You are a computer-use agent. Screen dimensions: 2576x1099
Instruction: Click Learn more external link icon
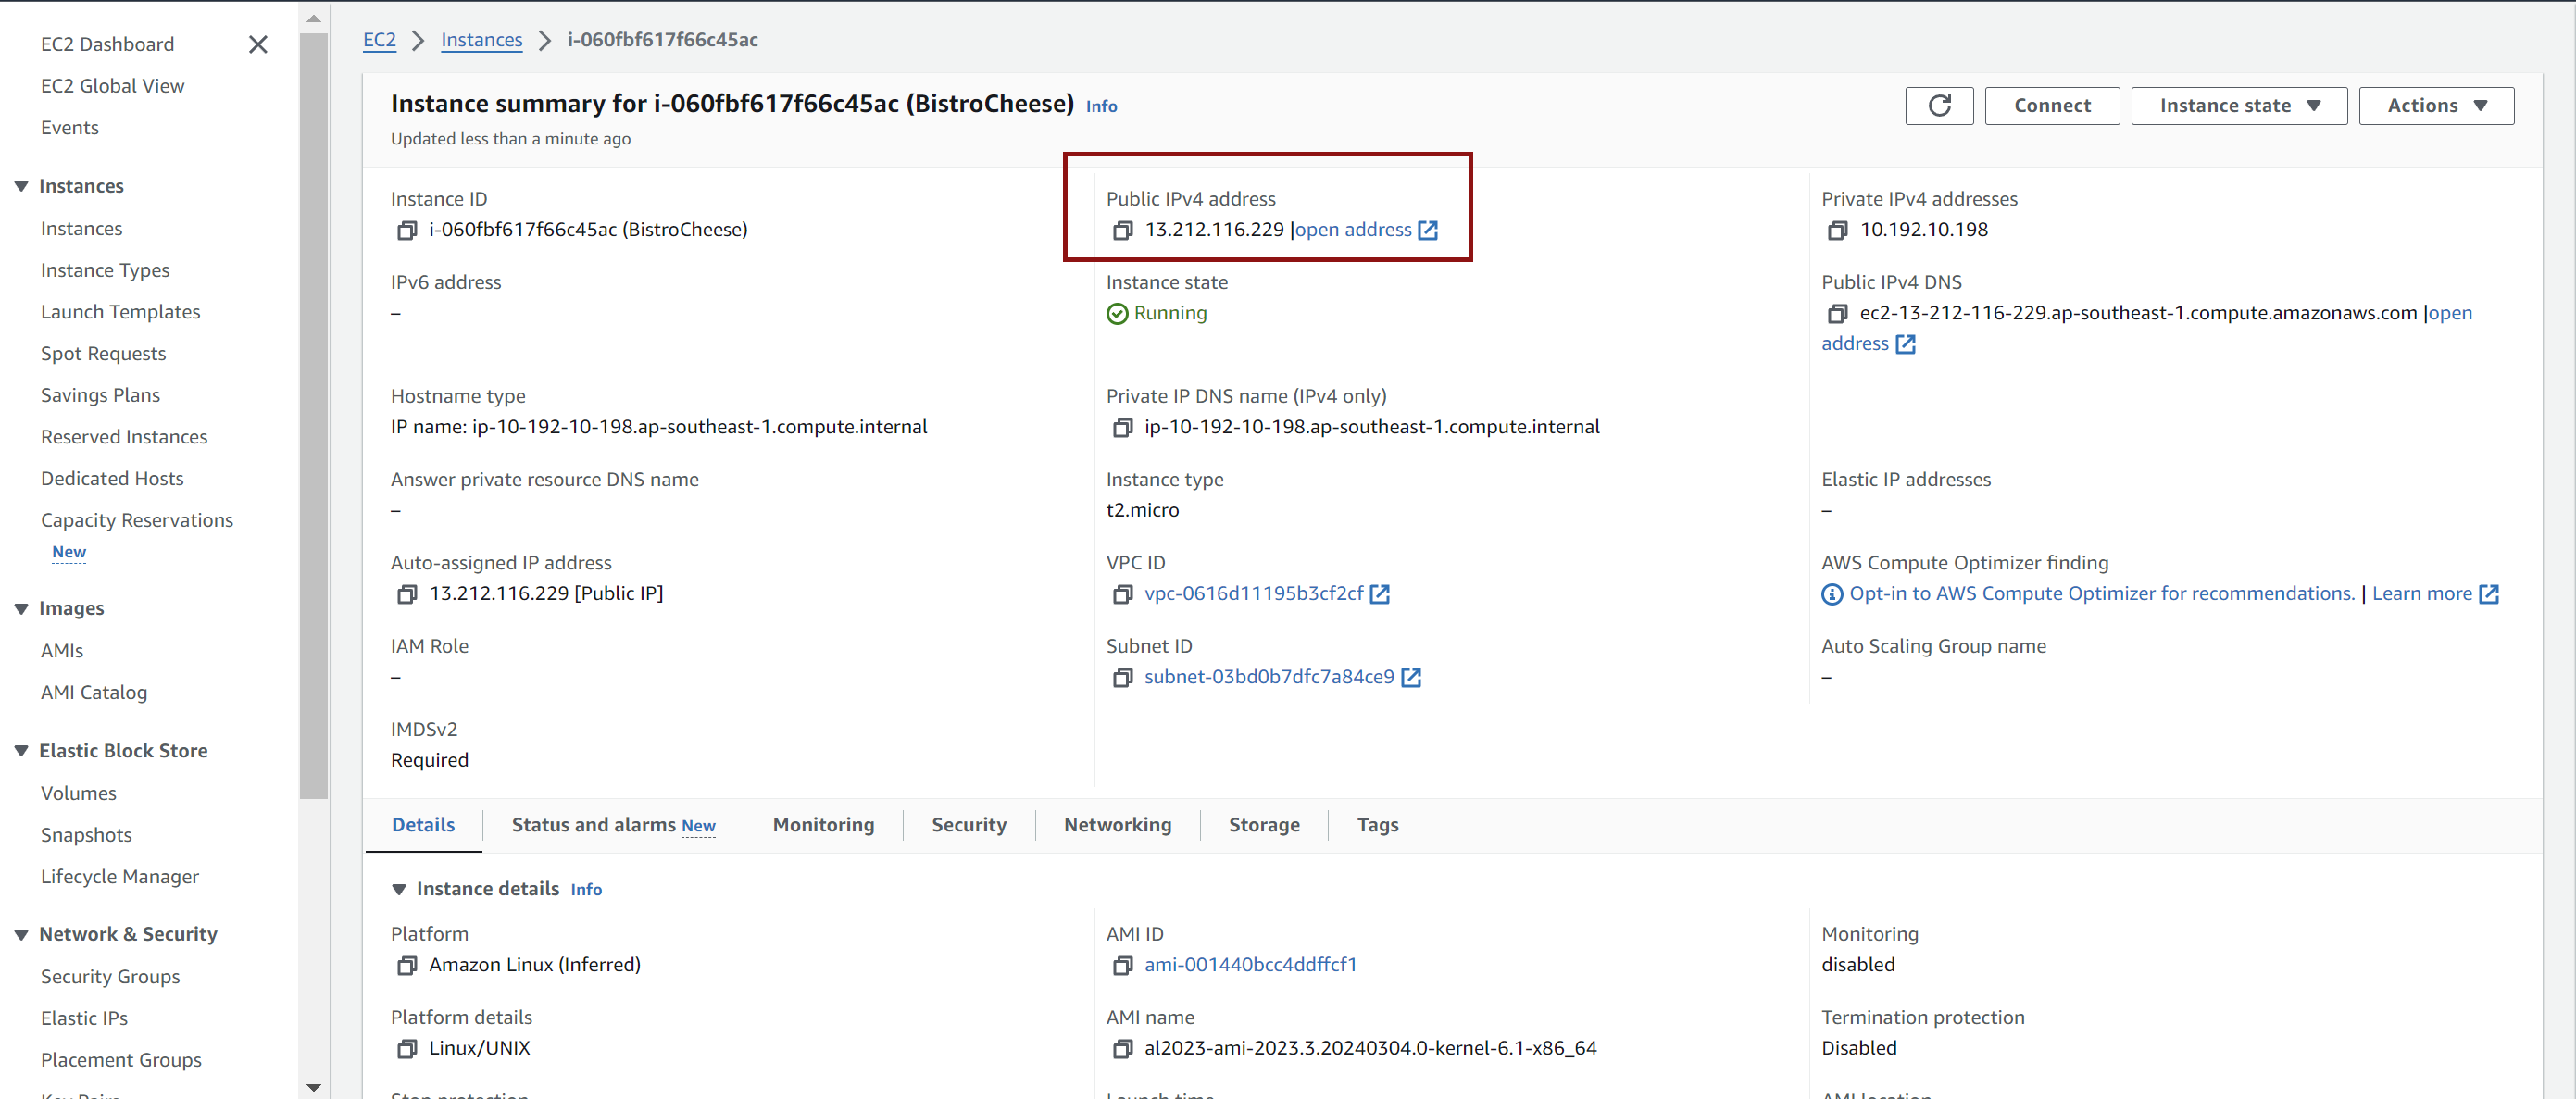pos(2489,594)
